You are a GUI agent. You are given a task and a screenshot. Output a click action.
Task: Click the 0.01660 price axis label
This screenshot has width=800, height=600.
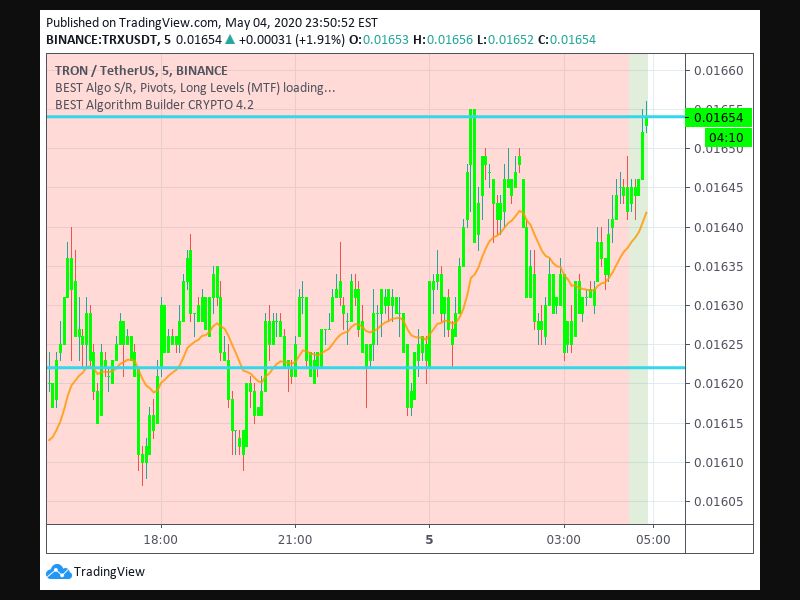pos(718,71)
